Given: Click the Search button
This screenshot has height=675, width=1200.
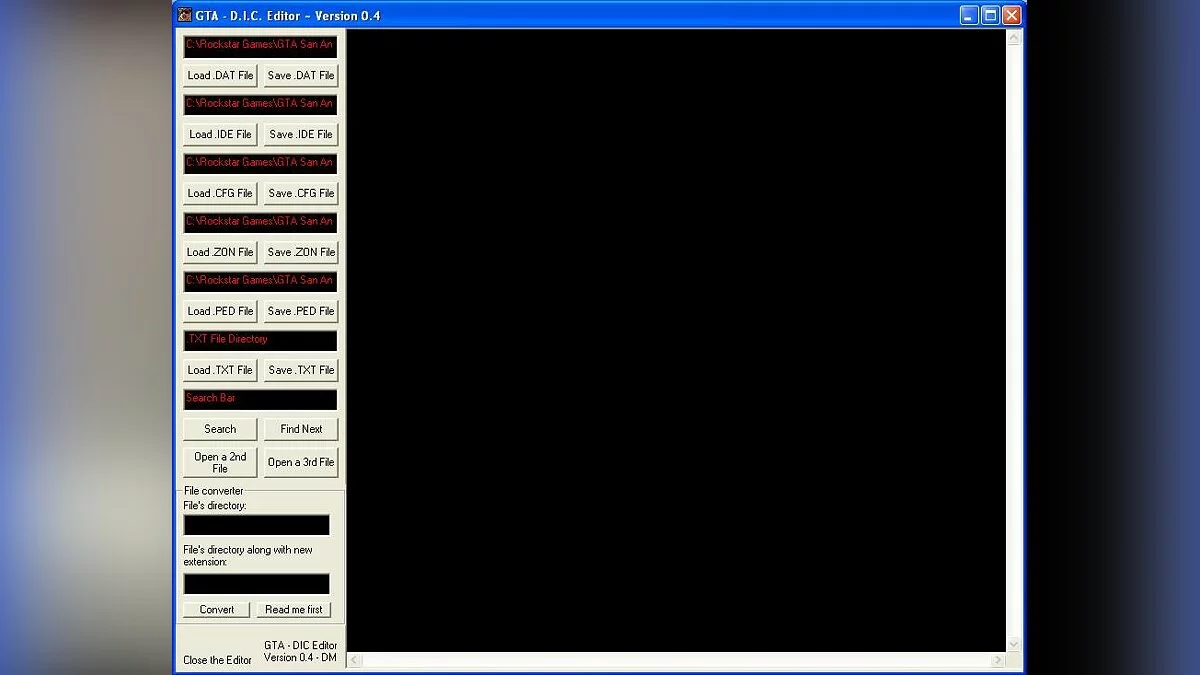Looking at the screenshot, I should pyautogui.click(x=220, y=429).
